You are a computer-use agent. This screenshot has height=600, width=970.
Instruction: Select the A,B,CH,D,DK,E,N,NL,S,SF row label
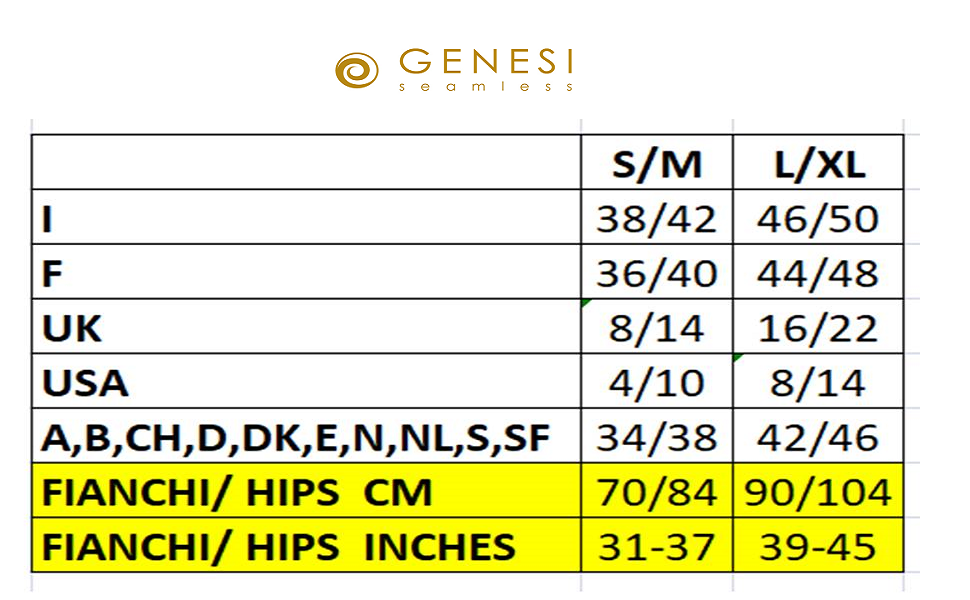click(296, 436)
